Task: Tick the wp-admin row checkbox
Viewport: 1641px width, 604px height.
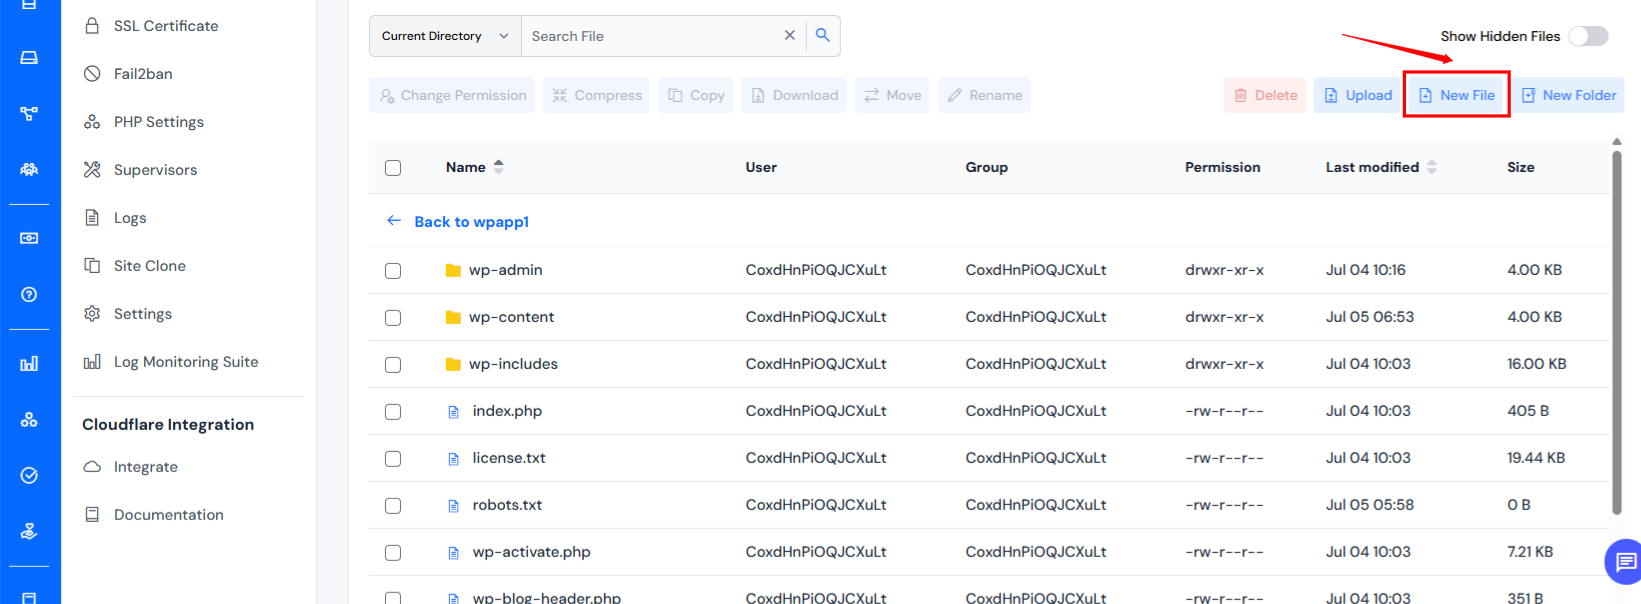Action: (393, 271)
